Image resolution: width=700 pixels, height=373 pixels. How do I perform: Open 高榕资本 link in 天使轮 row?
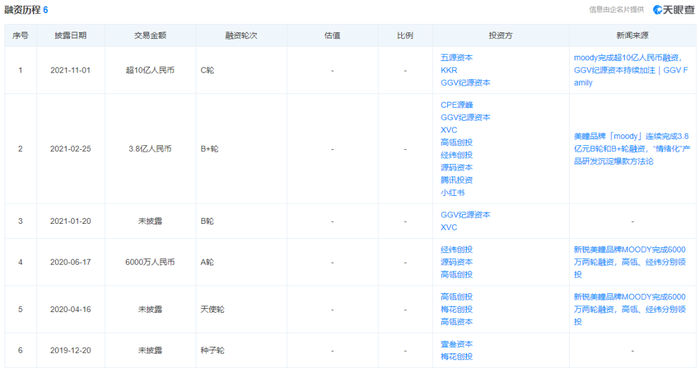[456, 322]
